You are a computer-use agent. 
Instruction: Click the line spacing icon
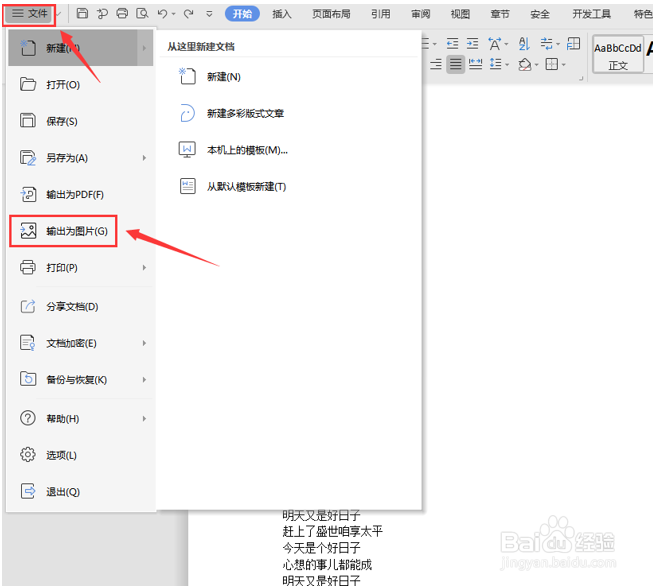click(x=495, y=64)
